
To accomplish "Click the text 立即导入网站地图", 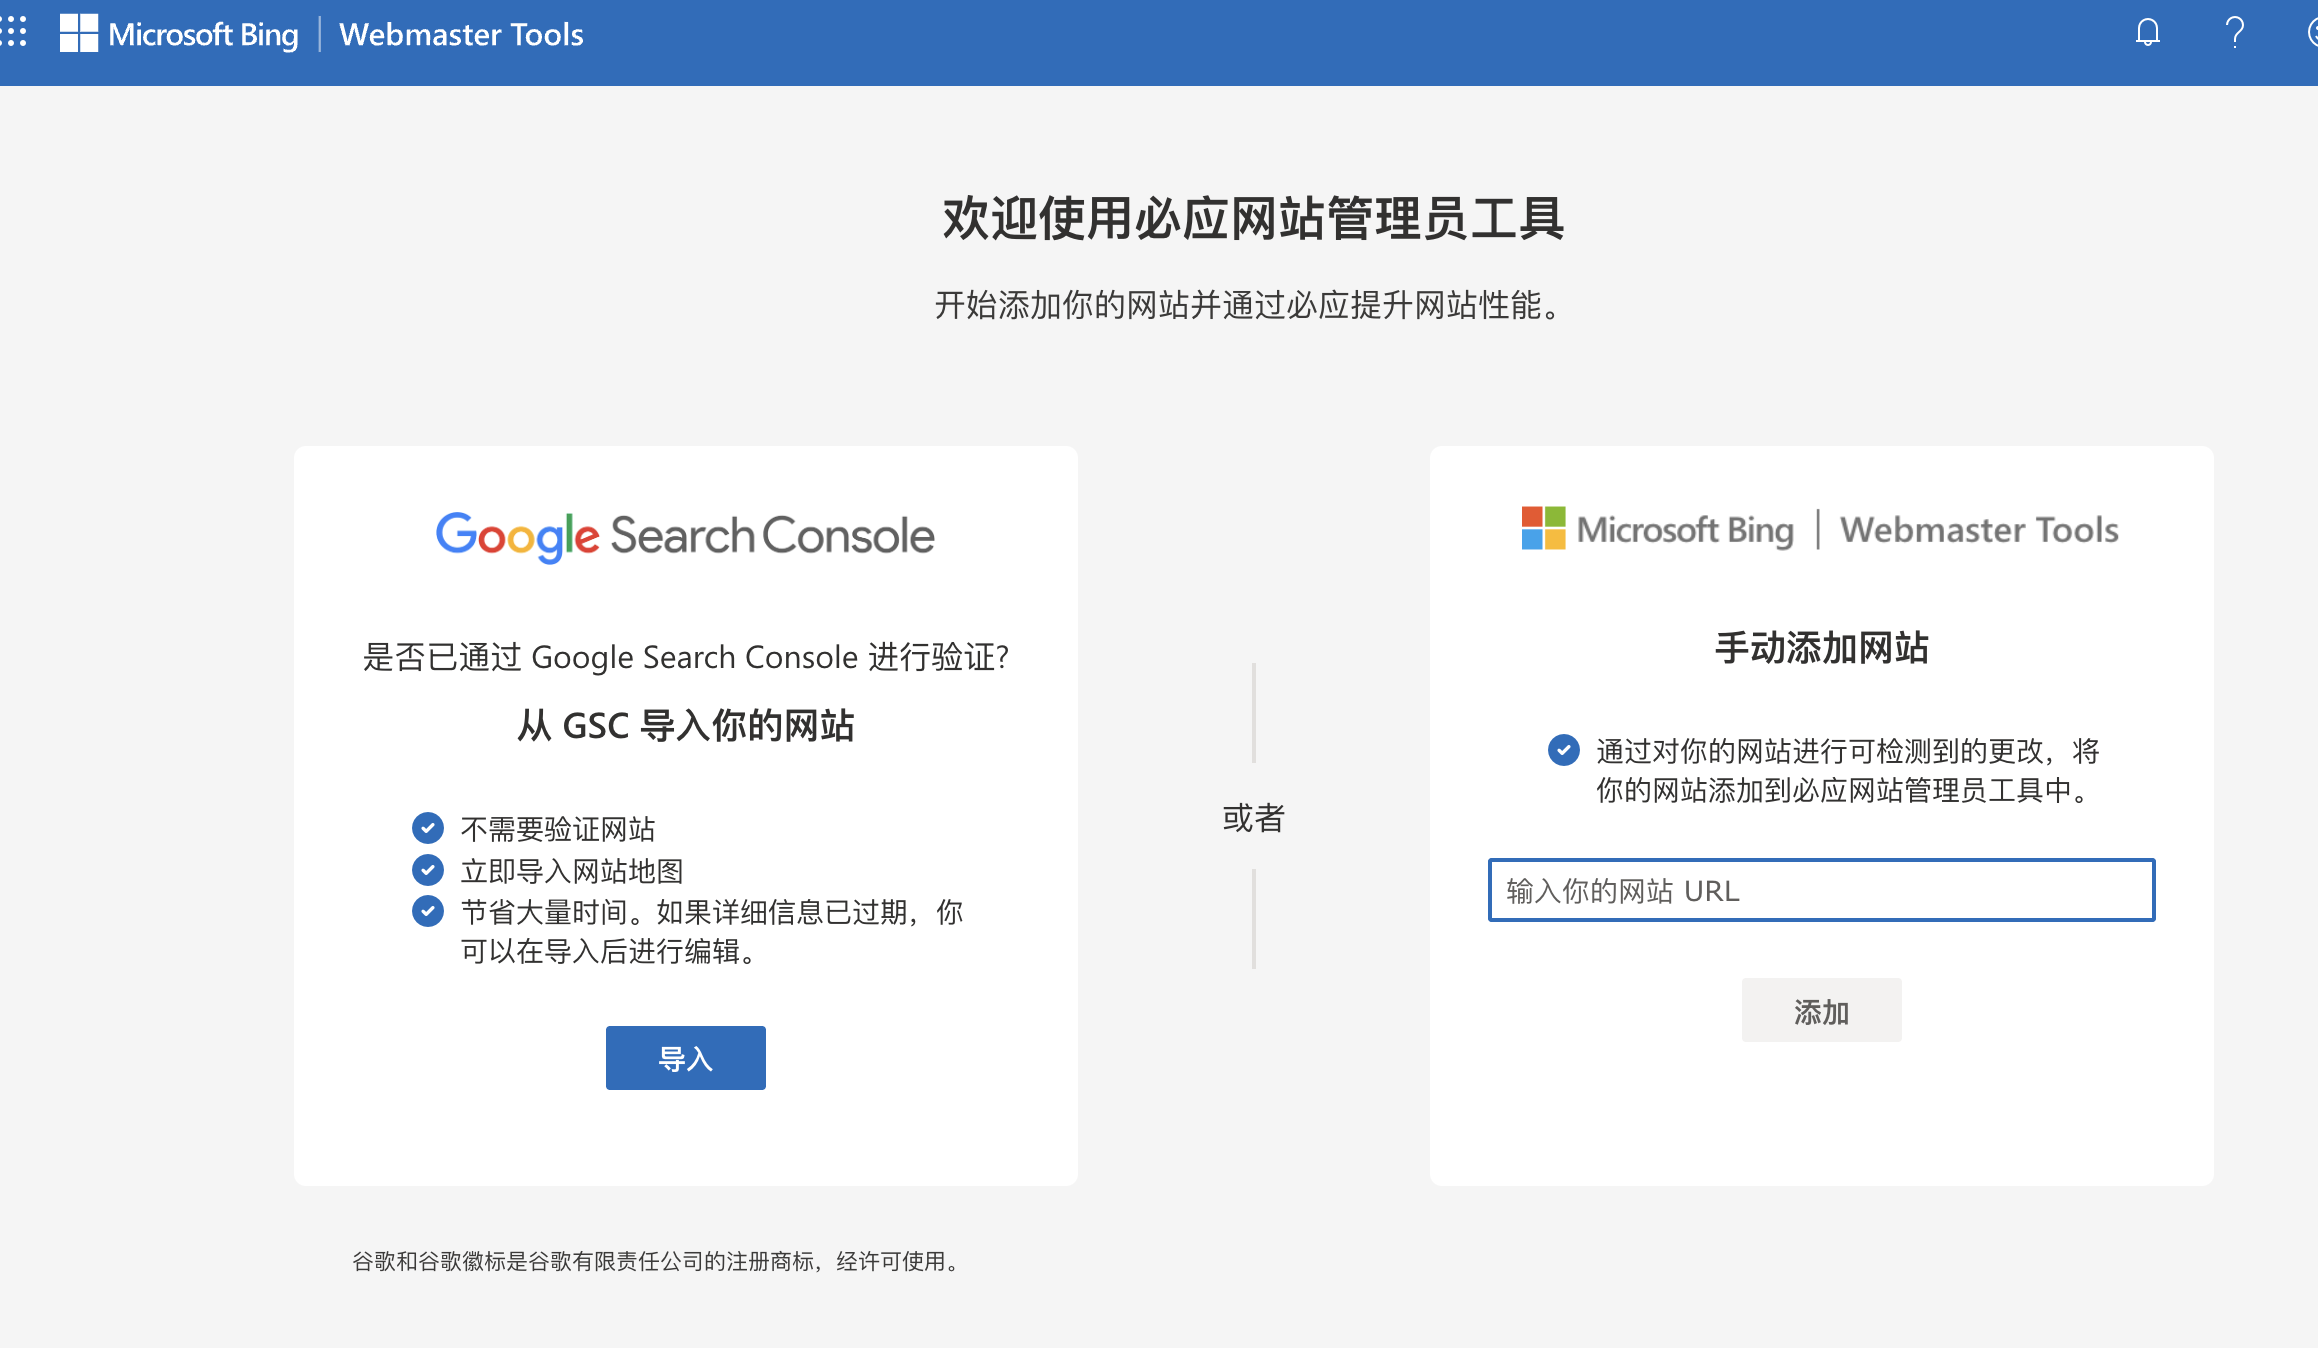I will point(572,871).
